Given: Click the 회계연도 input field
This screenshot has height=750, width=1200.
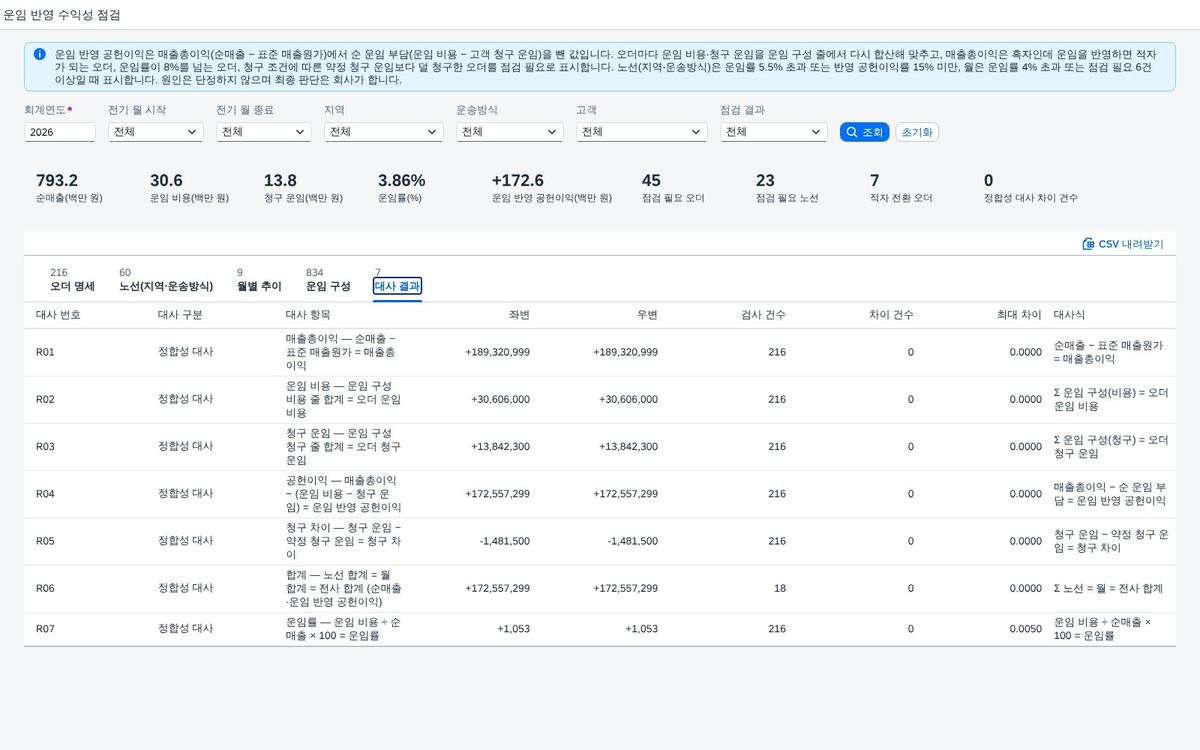Looking at the screenshot, I should click(60, 132).
